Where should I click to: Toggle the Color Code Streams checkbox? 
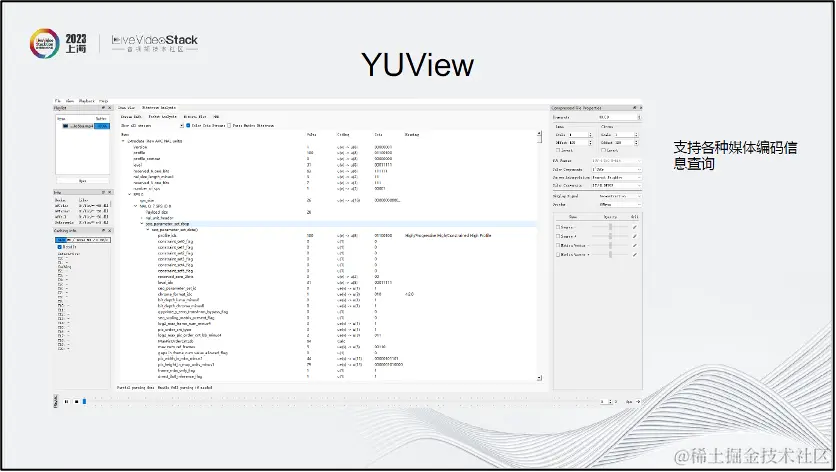tap(188, 125)
